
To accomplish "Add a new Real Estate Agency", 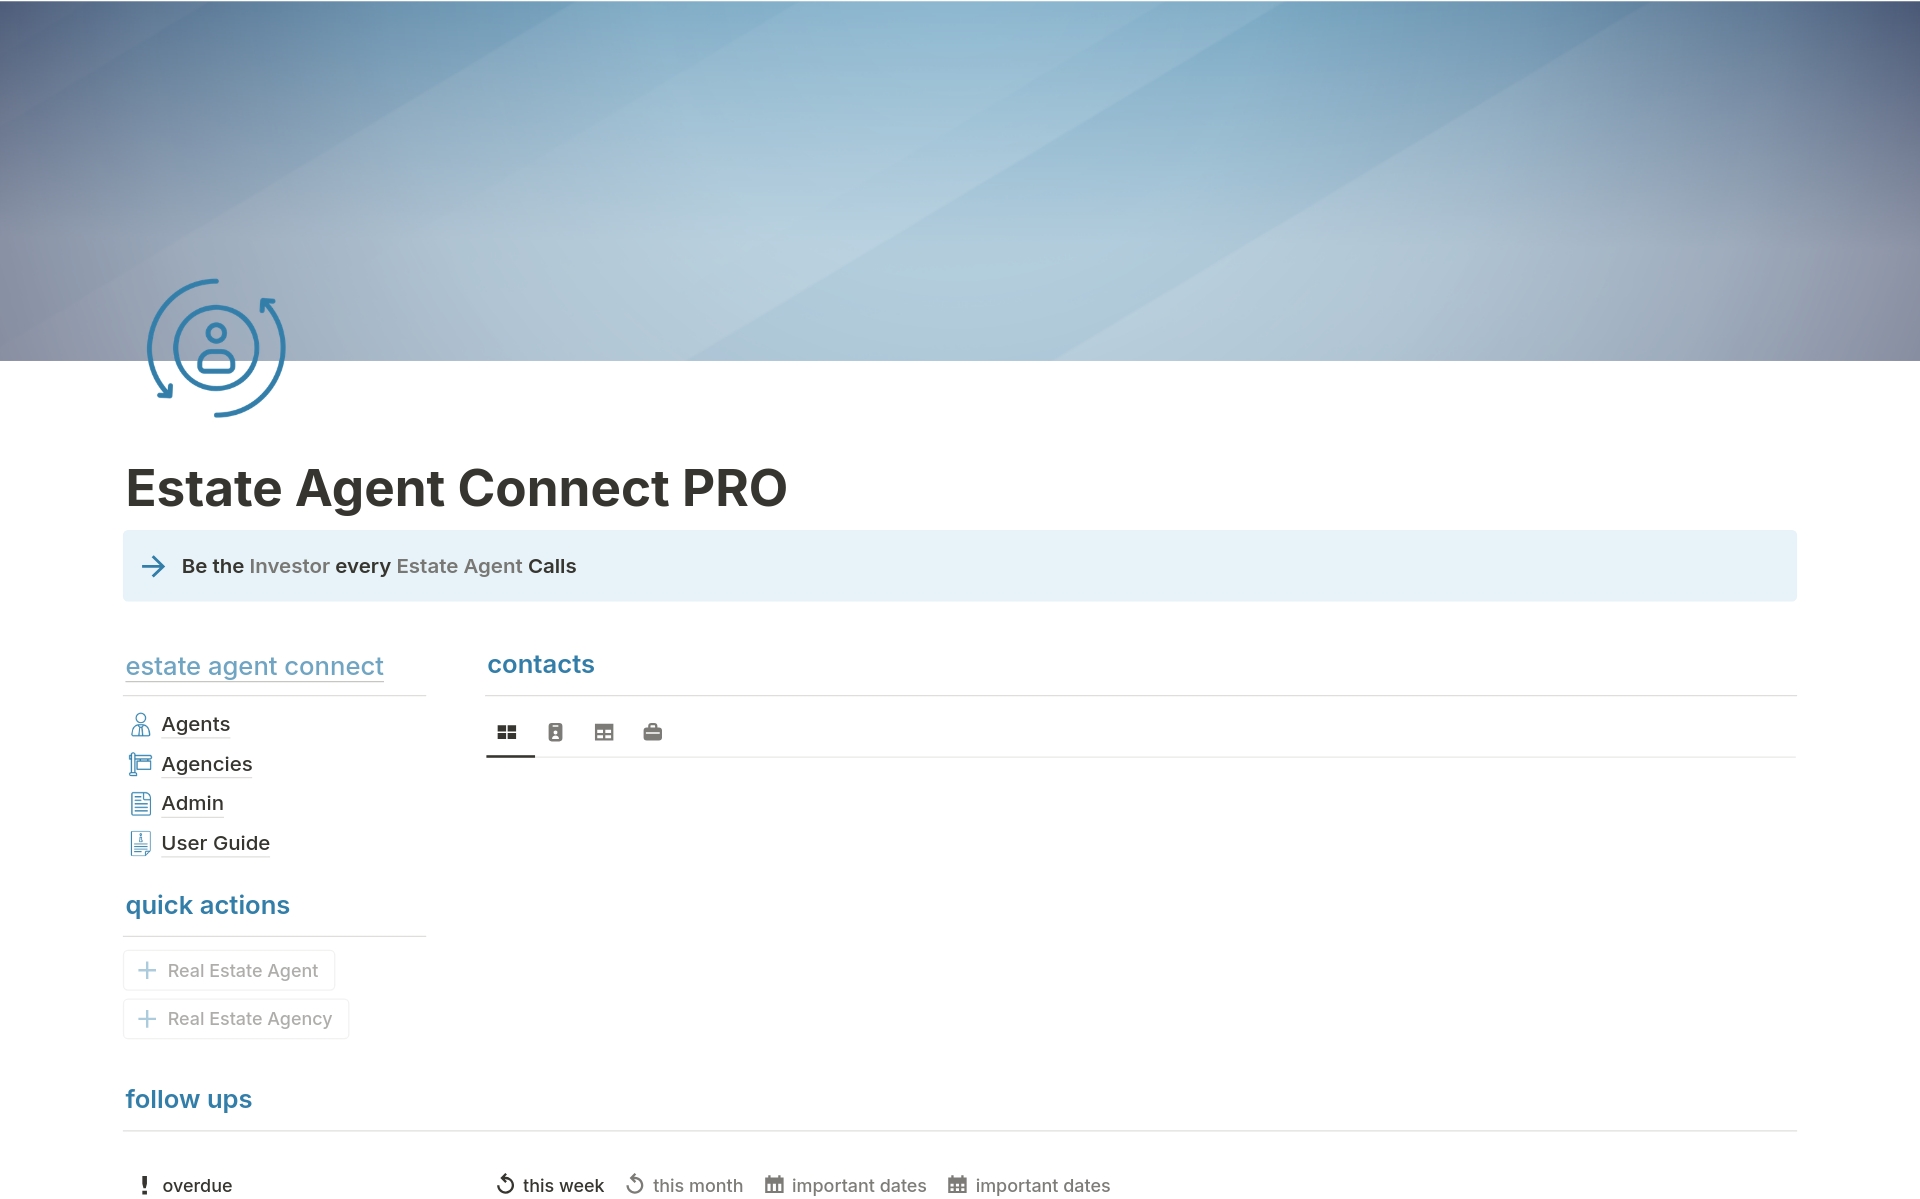I will click(236, 1019).
